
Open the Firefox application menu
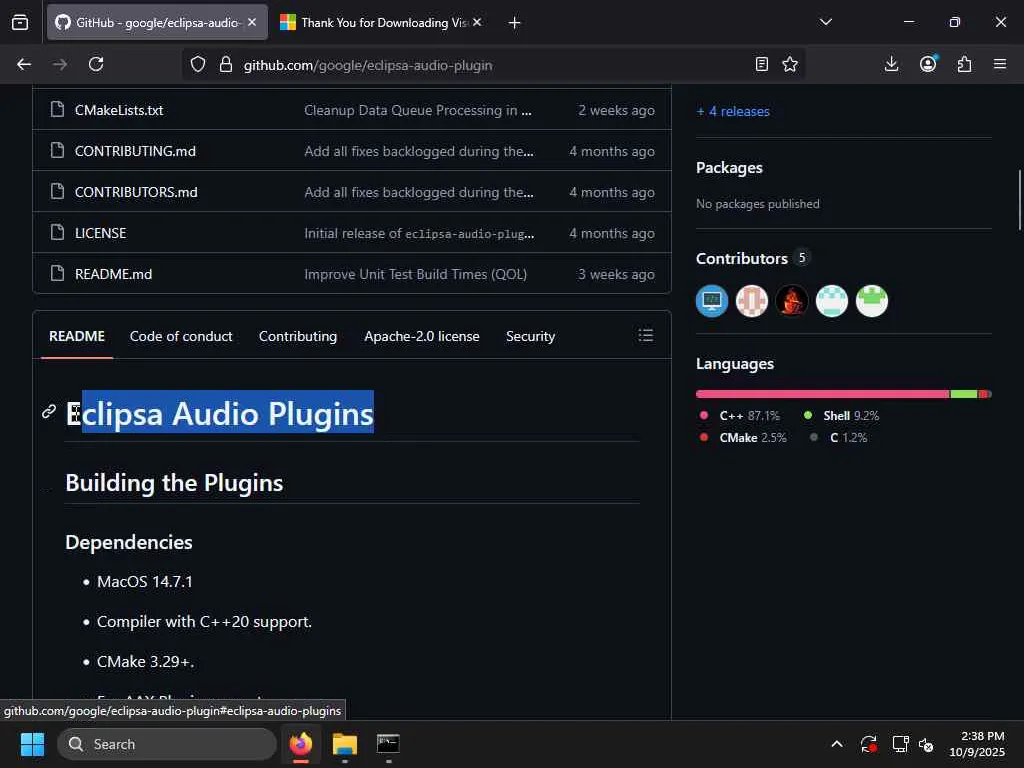click(1000, 64)
